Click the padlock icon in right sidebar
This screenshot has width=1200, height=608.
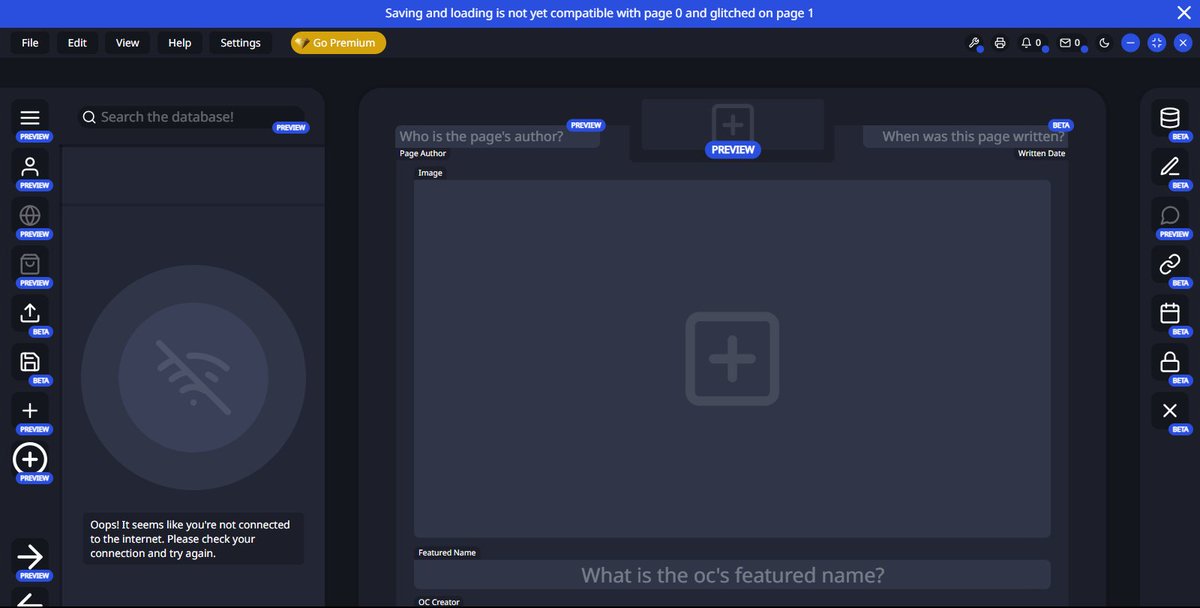1170,362
